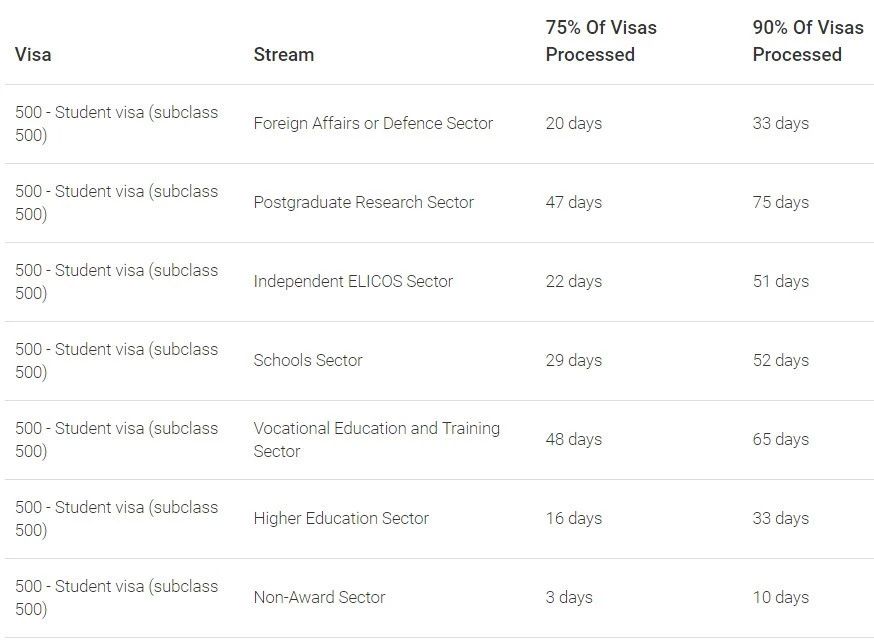Screen dimensions: 874x641
Task: Click the Stream column header
Action: 284,55
